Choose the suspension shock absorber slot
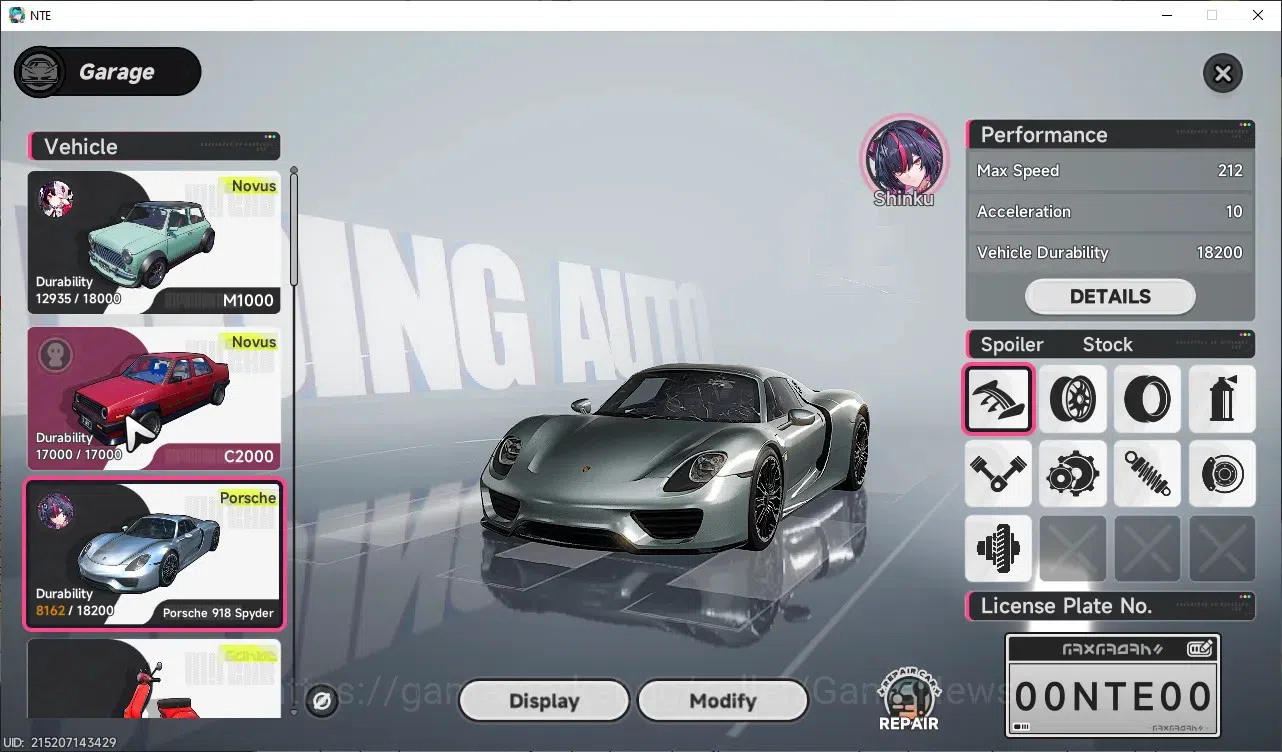The image size is (1282, 752). [x=1148, y=473]
